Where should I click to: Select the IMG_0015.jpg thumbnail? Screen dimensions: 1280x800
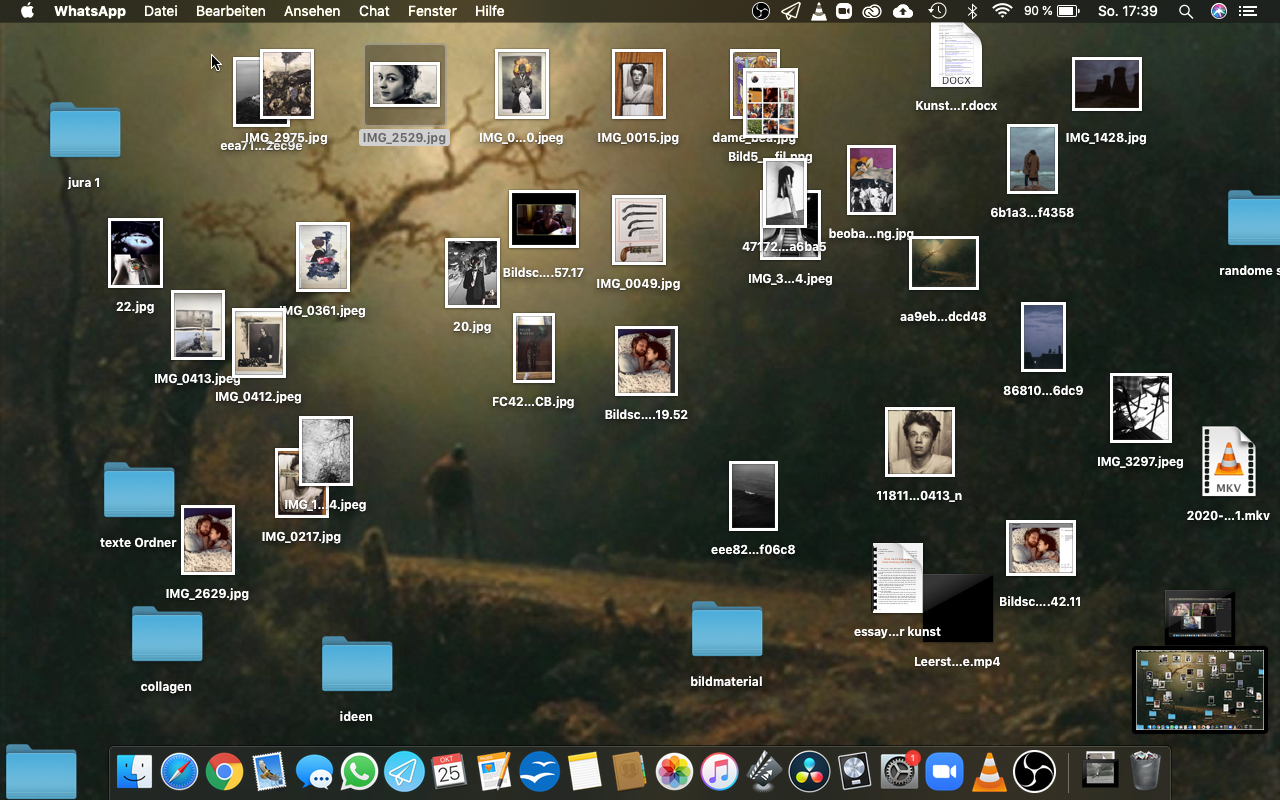[x=638, y=85]
